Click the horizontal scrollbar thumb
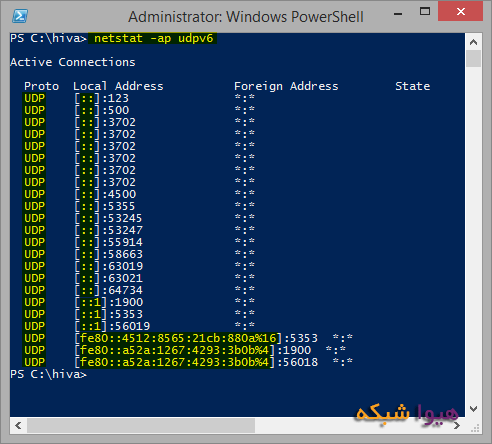This screenshot has width=492, height=444. [x=141, y=425]
